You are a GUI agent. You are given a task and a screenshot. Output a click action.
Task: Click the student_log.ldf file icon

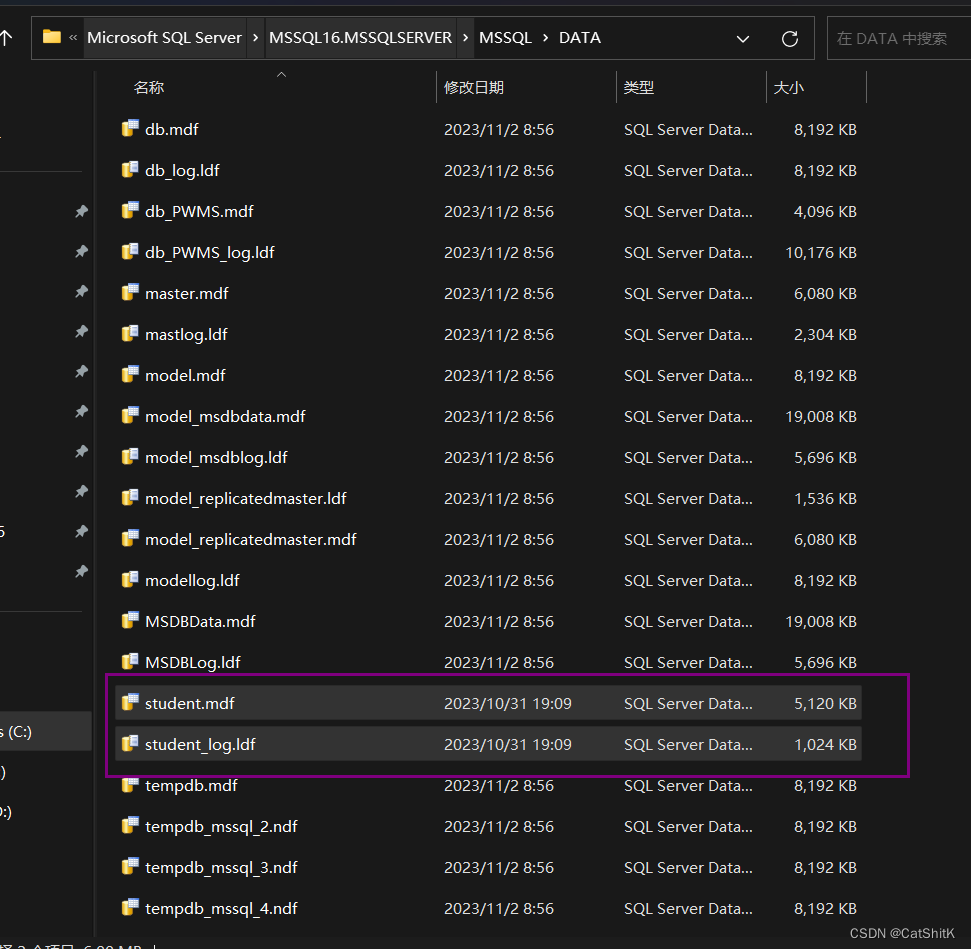pos(130,743)
